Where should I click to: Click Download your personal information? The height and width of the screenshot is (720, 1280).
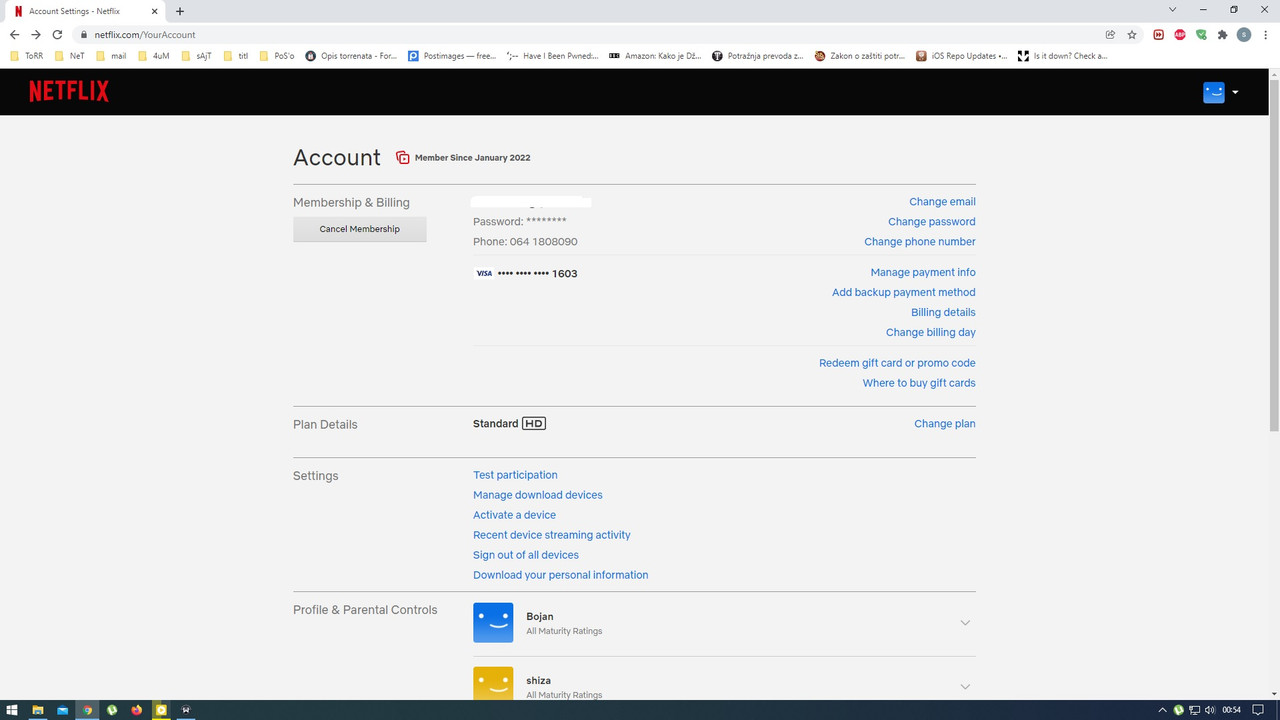561,575
